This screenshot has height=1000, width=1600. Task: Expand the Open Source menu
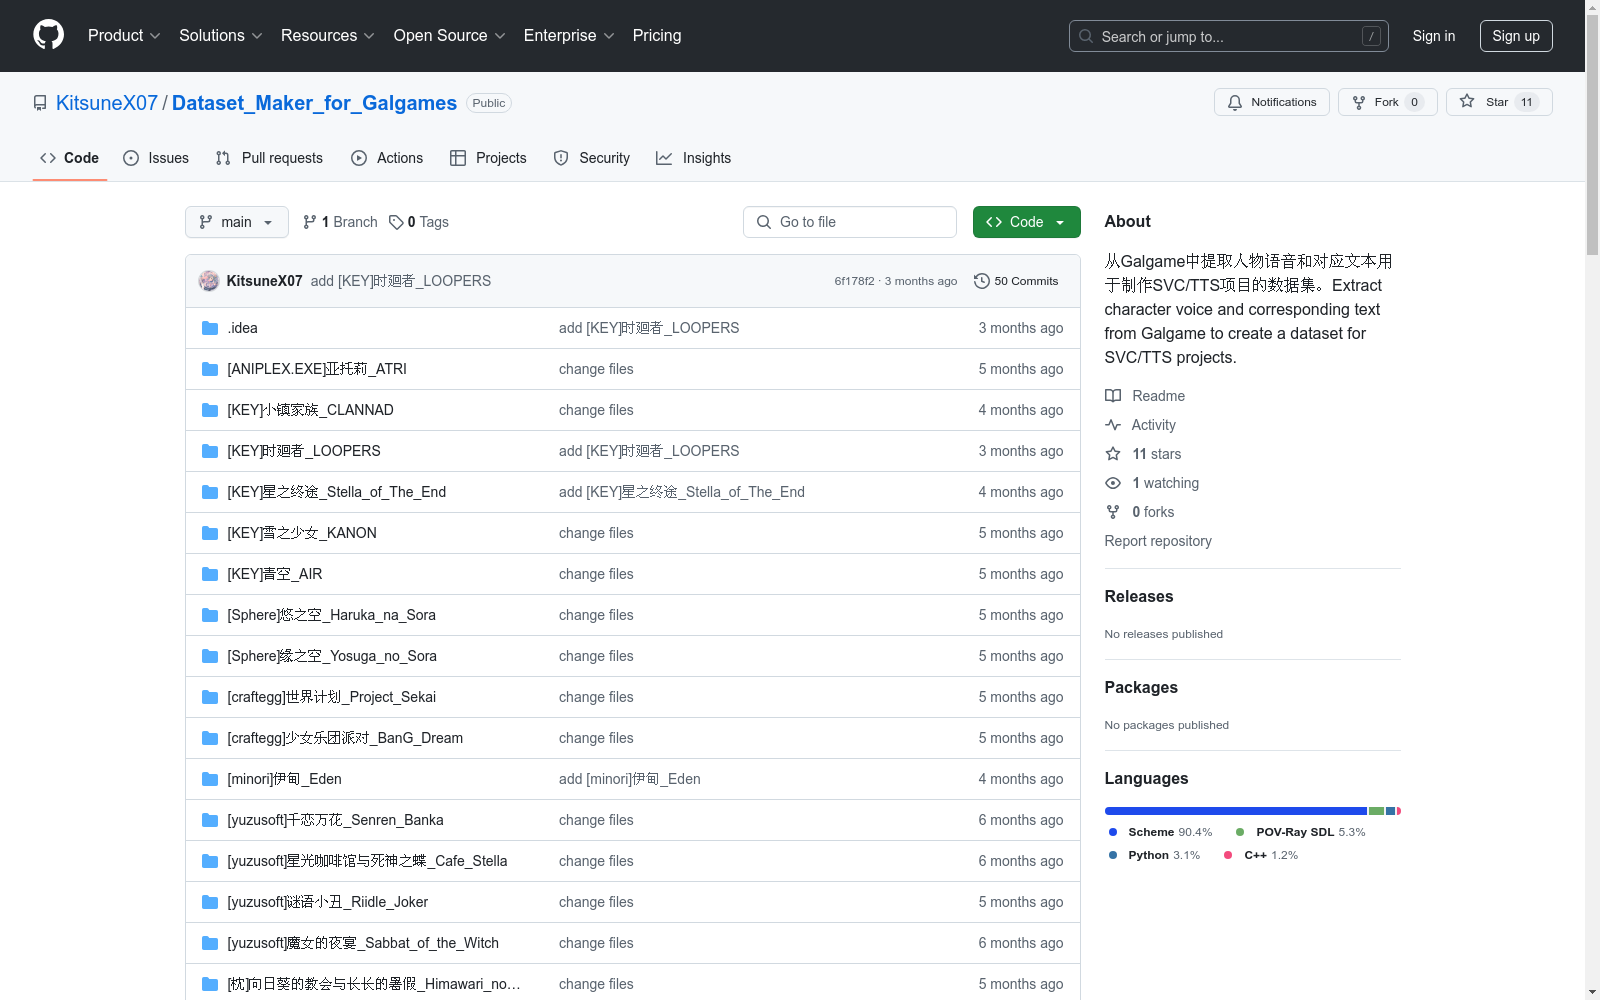click(x=450, y=35)
